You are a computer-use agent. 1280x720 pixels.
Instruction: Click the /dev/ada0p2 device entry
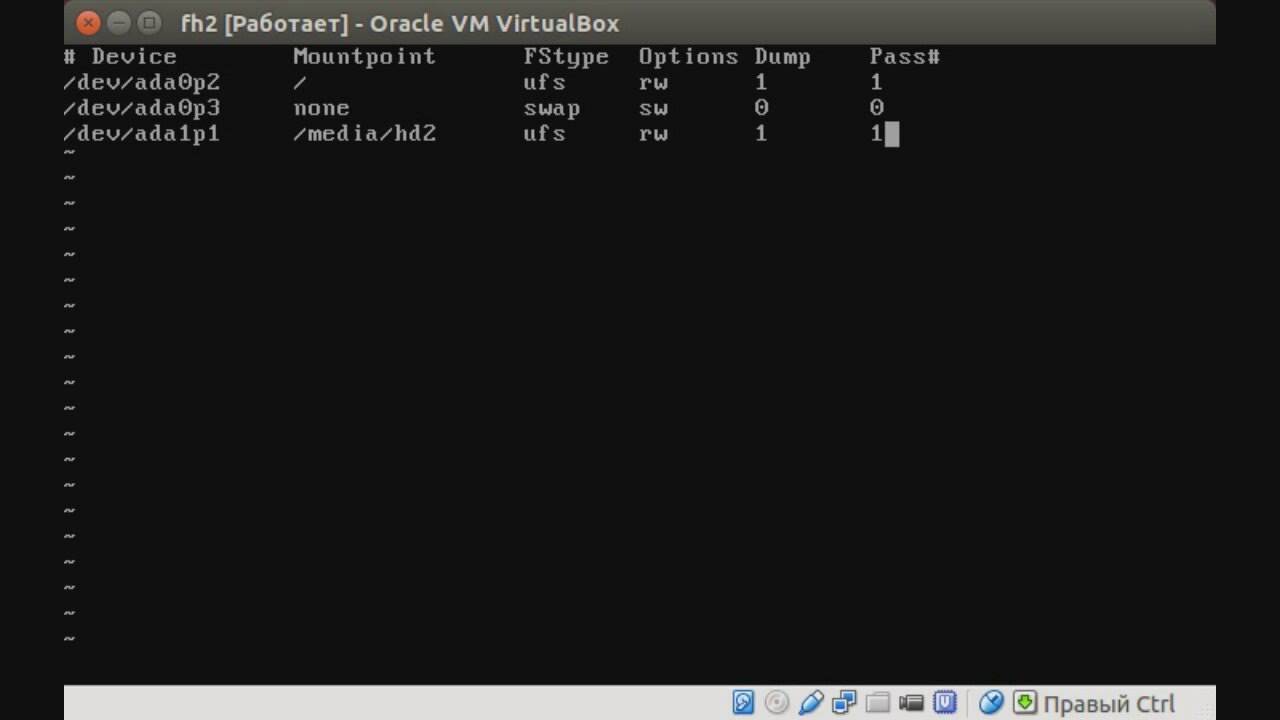click(x=141, y=83)
